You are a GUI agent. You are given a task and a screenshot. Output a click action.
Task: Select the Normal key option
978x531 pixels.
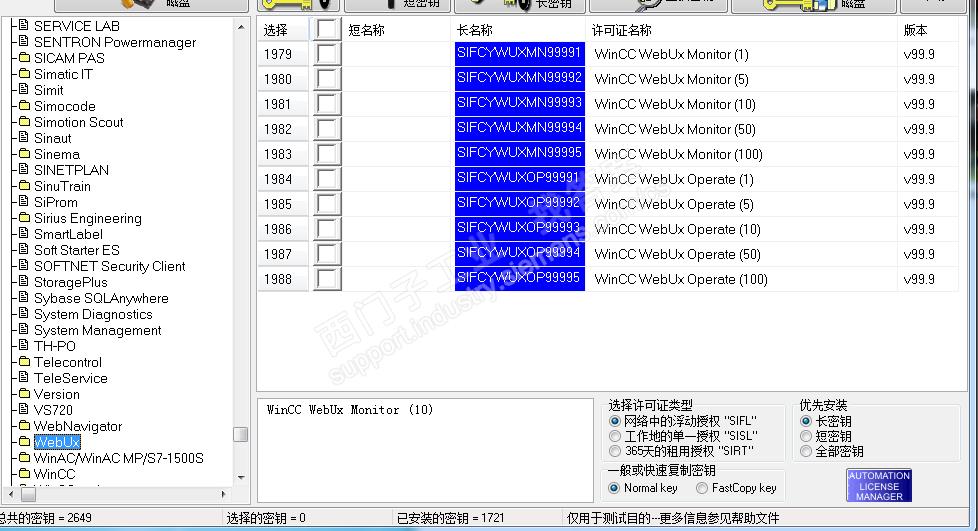pyautogui.click(x=614, y=488)
